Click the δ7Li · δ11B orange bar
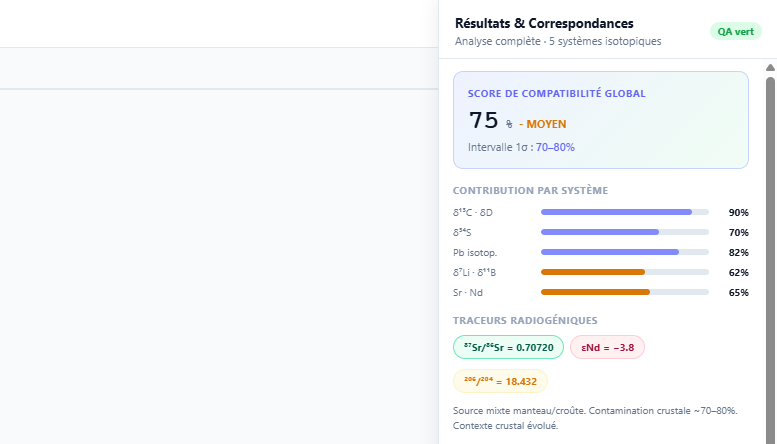The height and width of the screenshot is (444, 777). (624, 272)
